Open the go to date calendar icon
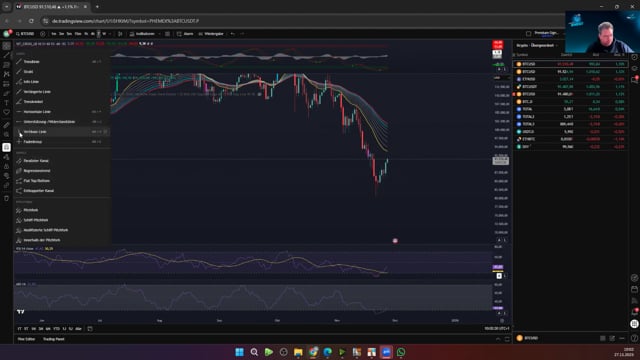This screenshot has width=640, height=360. pos(90,329)
